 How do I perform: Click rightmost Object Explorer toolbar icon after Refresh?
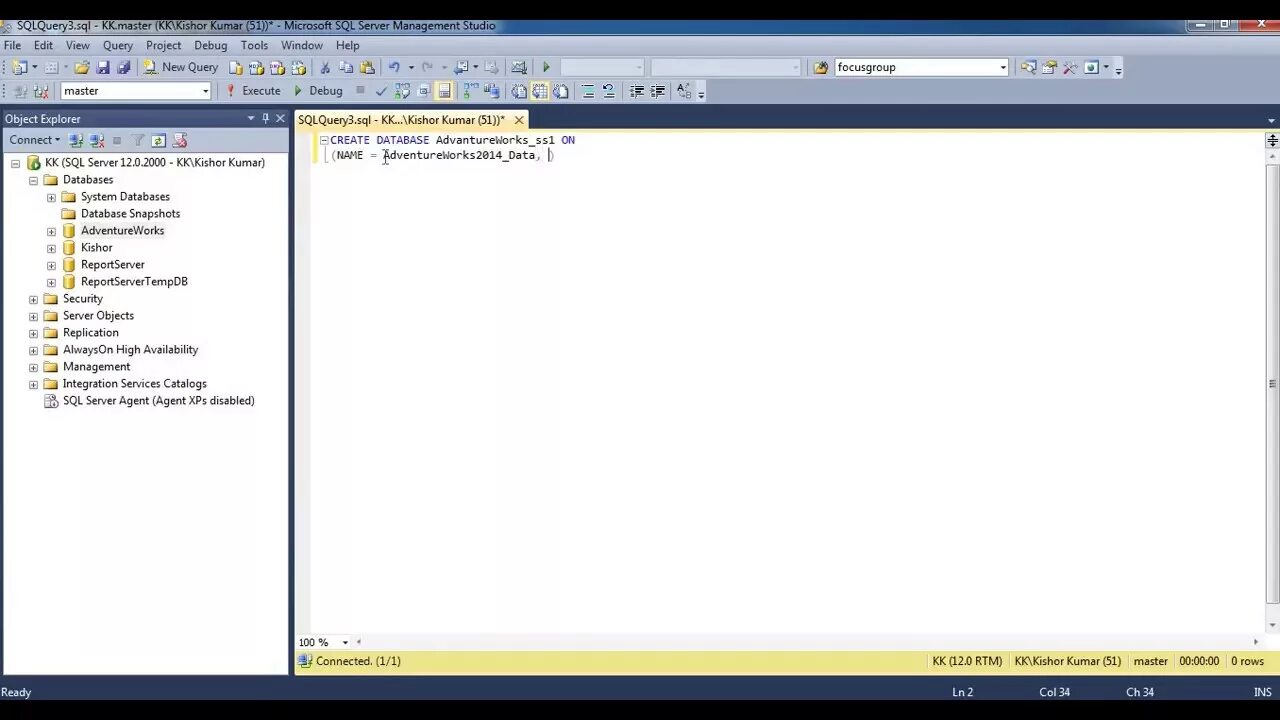pos(180,141)
